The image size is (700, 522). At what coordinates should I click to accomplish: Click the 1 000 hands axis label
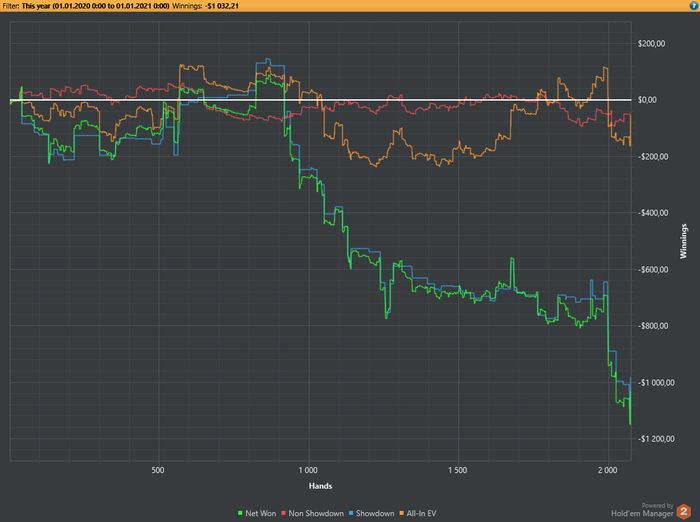click(308, 470)
